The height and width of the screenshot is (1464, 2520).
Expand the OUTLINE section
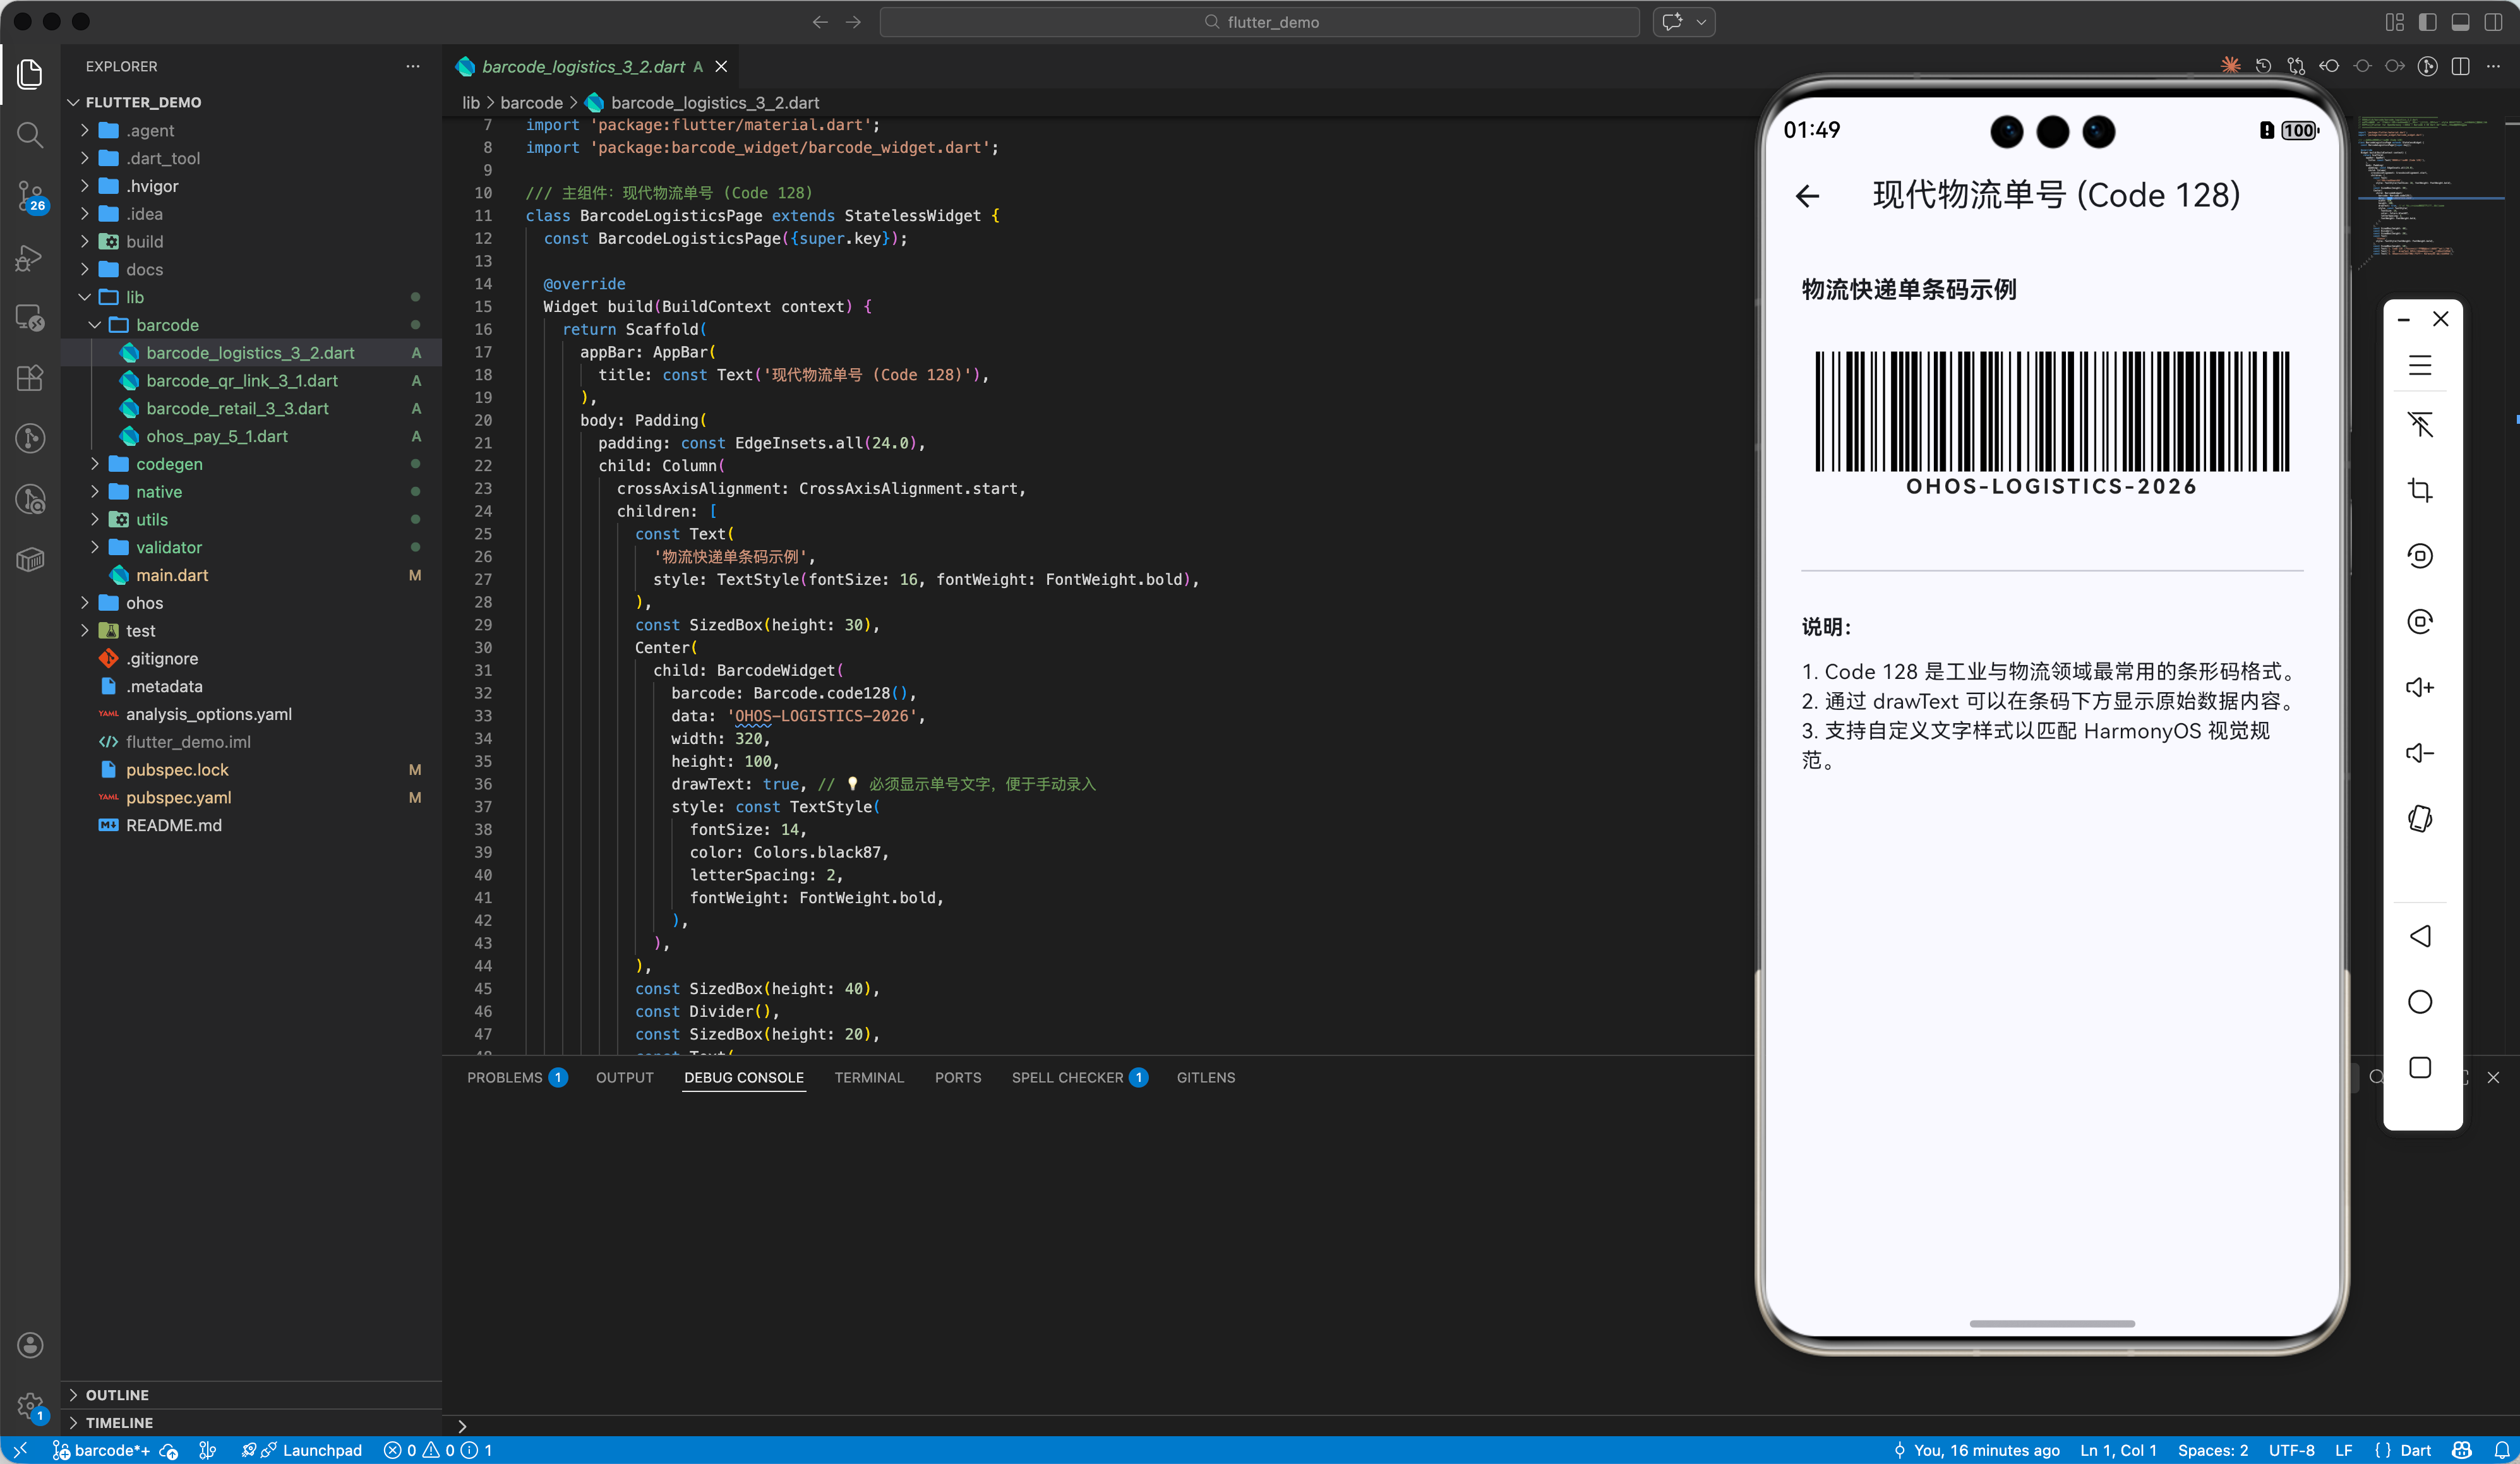coord(117,1394)
